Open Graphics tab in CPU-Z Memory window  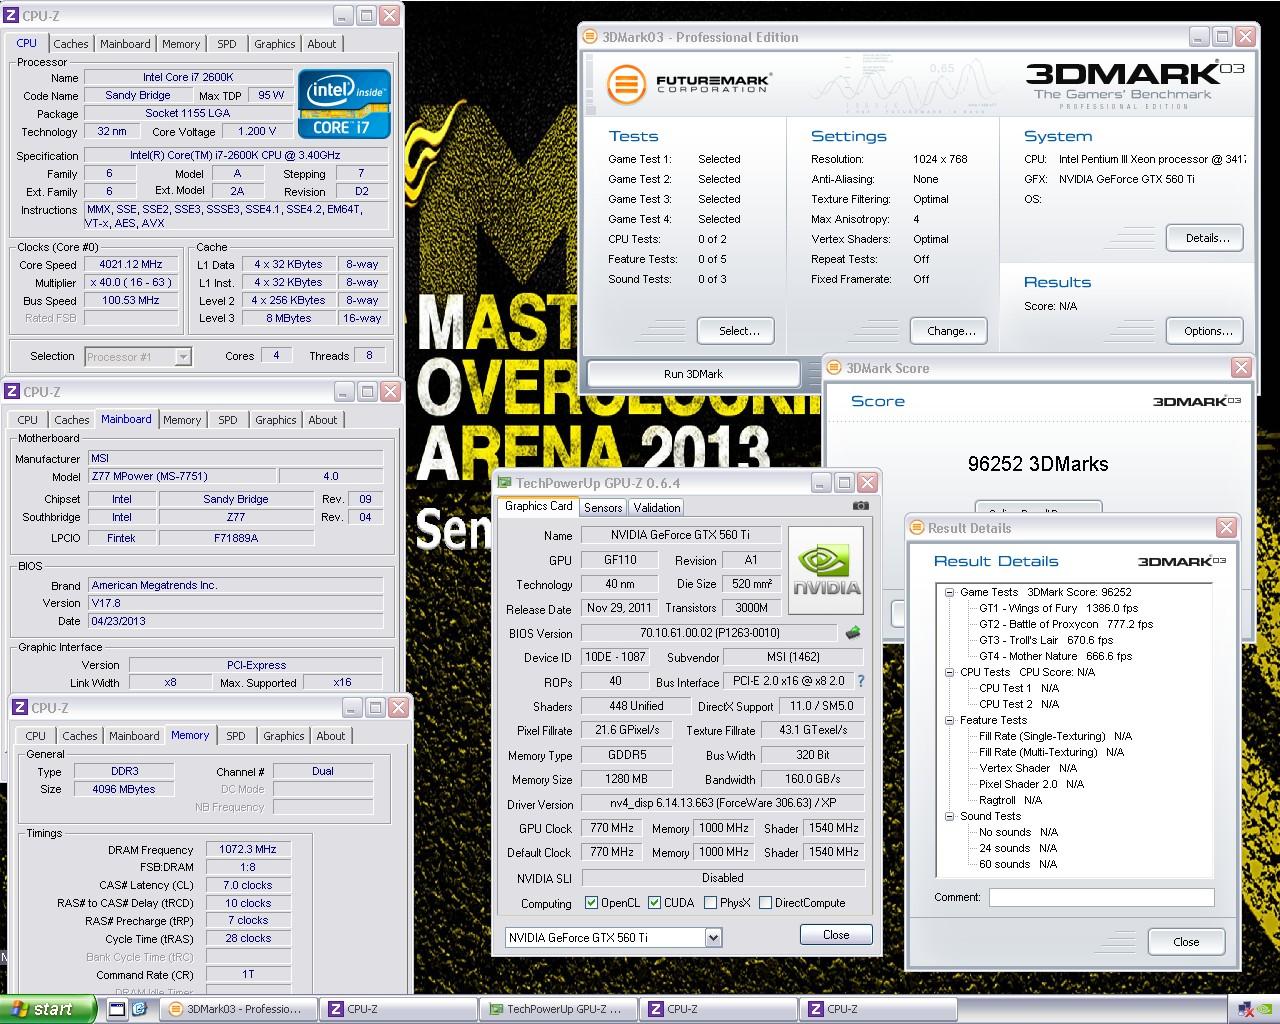[x=283, y=736]
